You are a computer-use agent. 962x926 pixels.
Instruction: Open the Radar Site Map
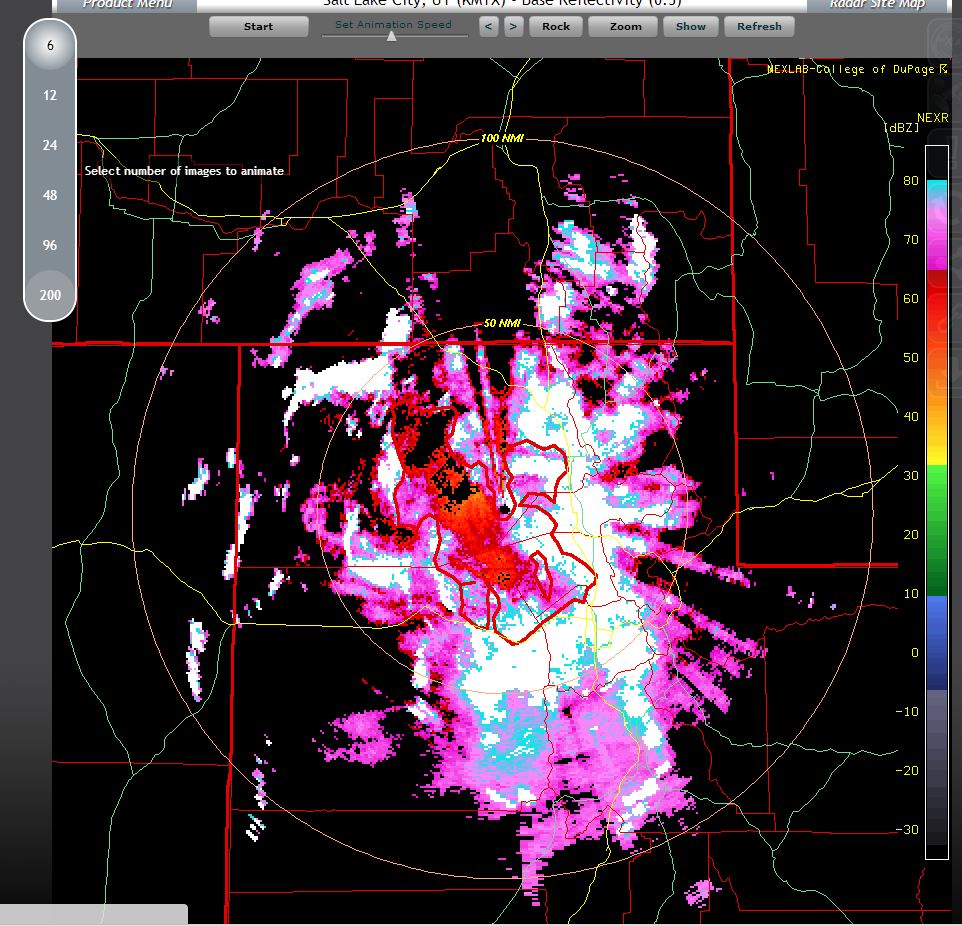point(874,4)
